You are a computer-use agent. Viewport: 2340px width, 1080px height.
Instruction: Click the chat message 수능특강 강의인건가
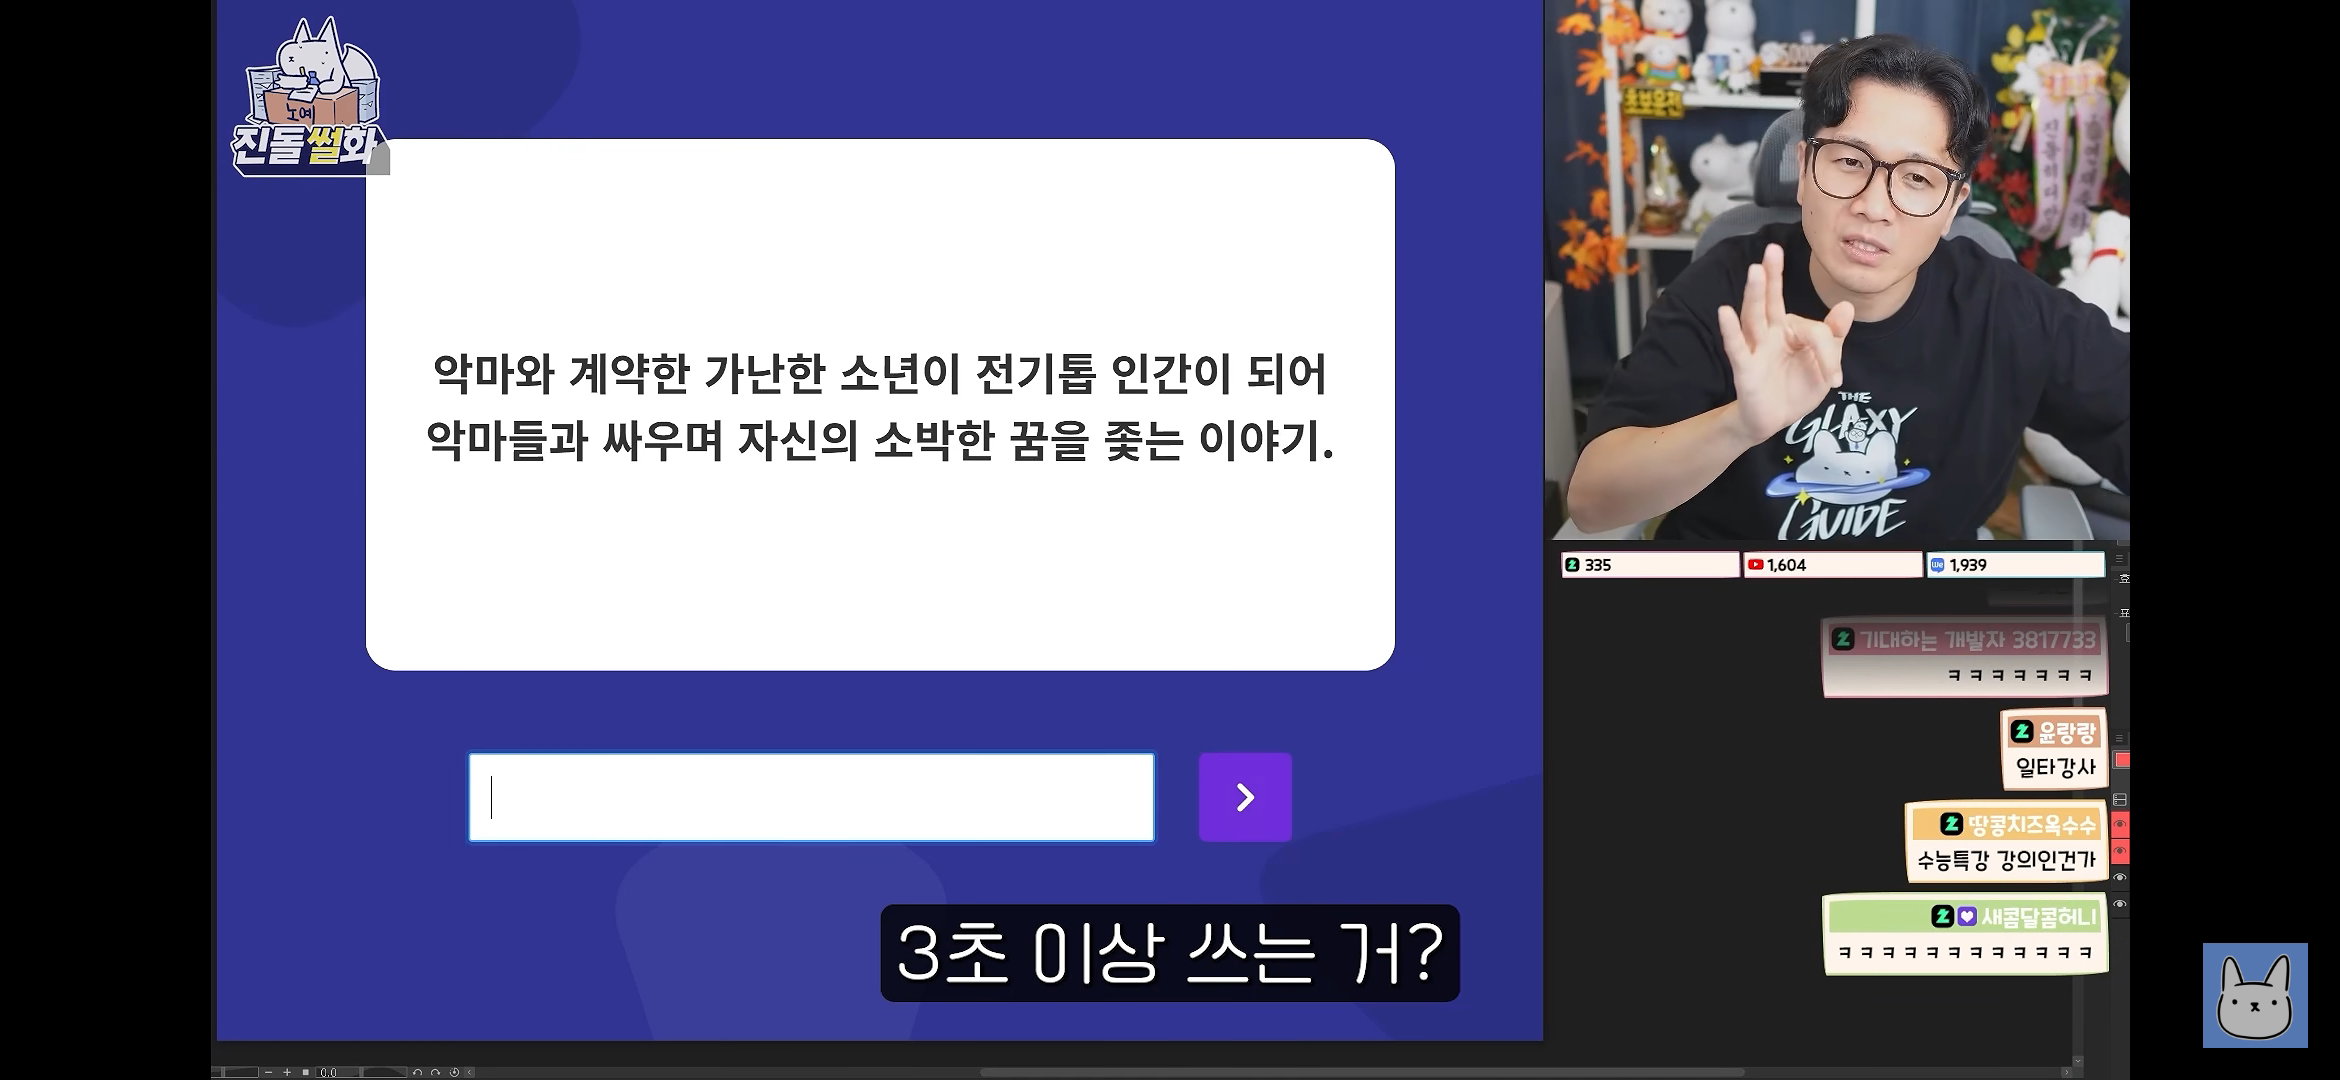click(x=2006, y=860)
